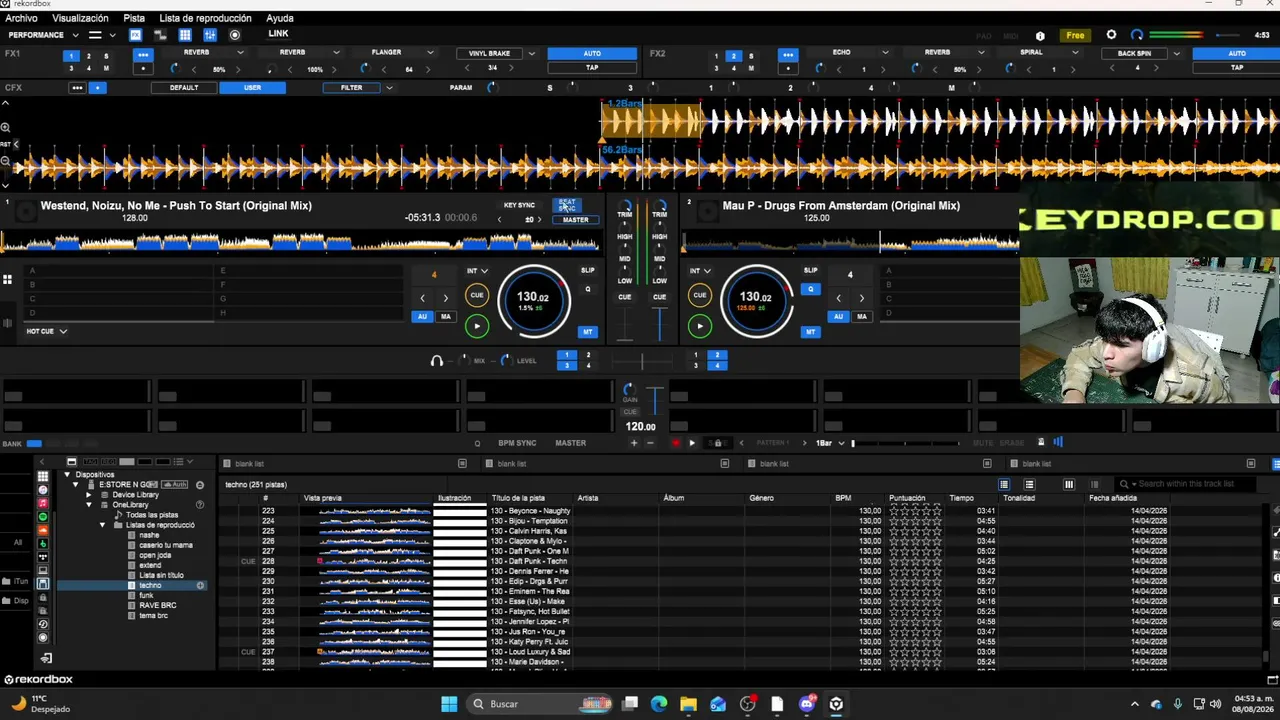
Task: Open FX1 options ellipsis button
Action: click(143, 54)
